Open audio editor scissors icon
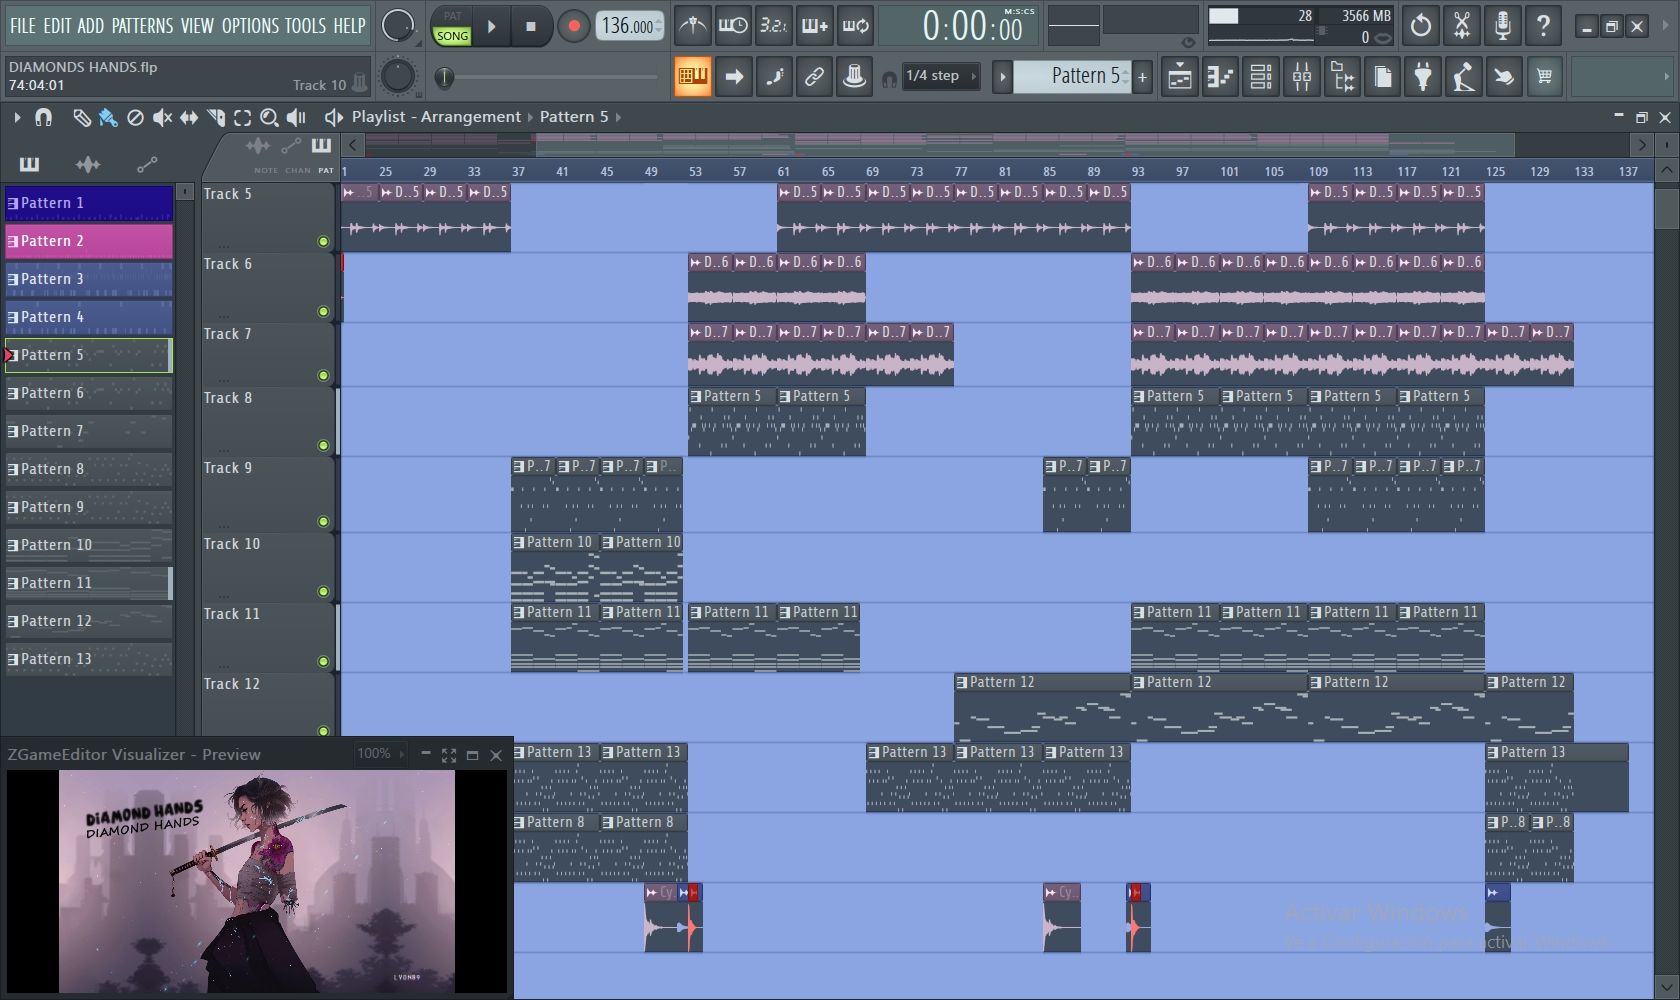The width and height of the screenshot is (1680, 1000). coord(1462,26)
